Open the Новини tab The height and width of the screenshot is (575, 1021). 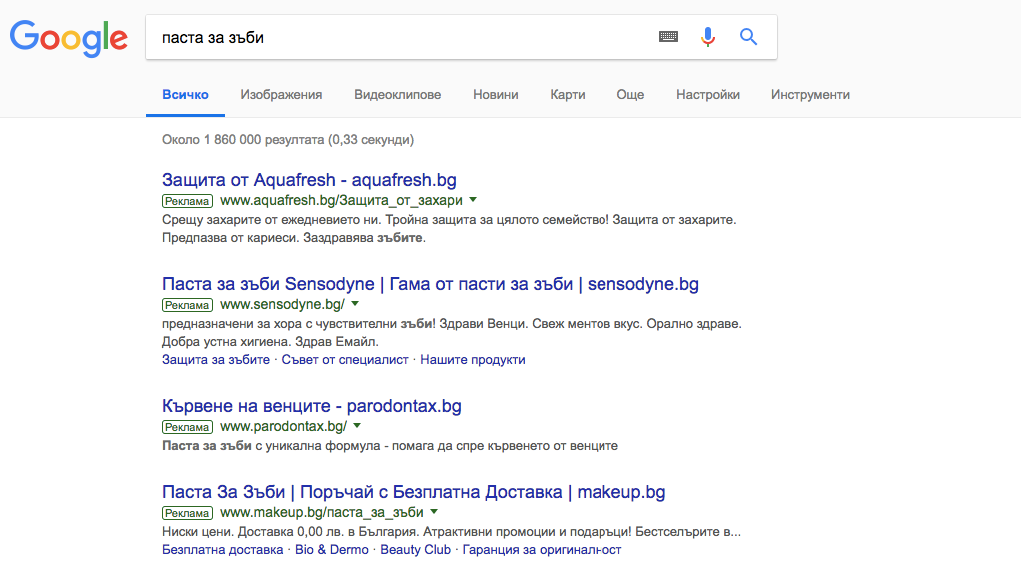pos(496,95)
